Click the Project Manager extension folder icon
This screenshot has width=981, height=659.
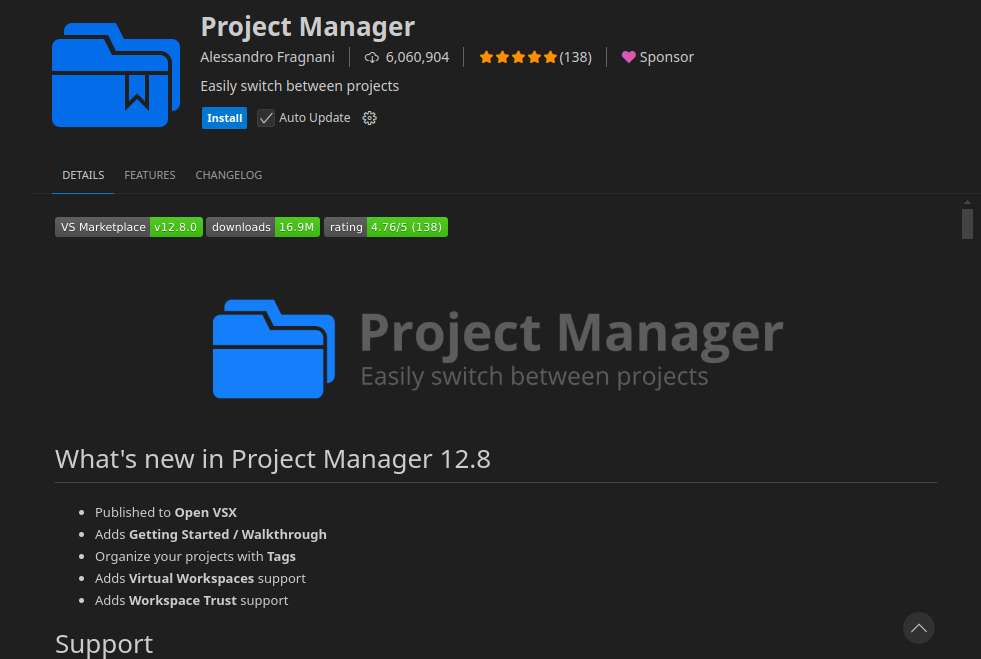[116, 75]
